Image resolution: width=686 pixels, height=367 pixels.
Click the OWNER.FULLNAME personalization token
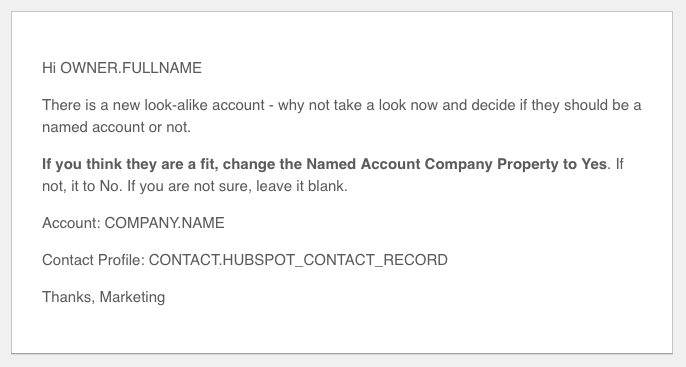coord(131,68)
